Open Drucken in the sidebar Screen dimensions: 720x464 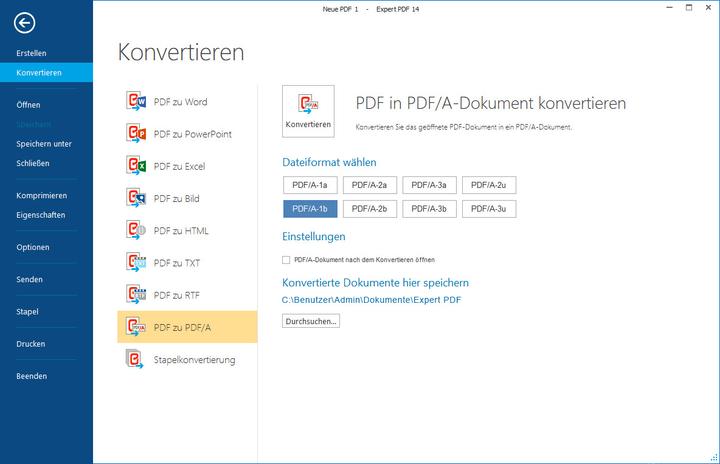coord(31,344)
